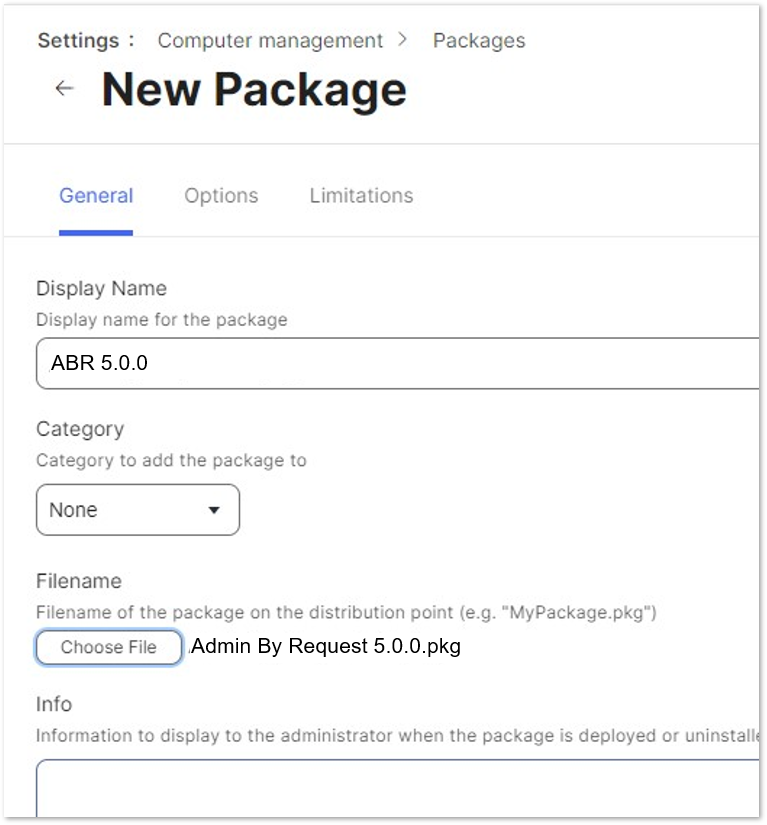Click the Filename label
767x825 pixels.
pyautogui.click(x=79, y=581)
